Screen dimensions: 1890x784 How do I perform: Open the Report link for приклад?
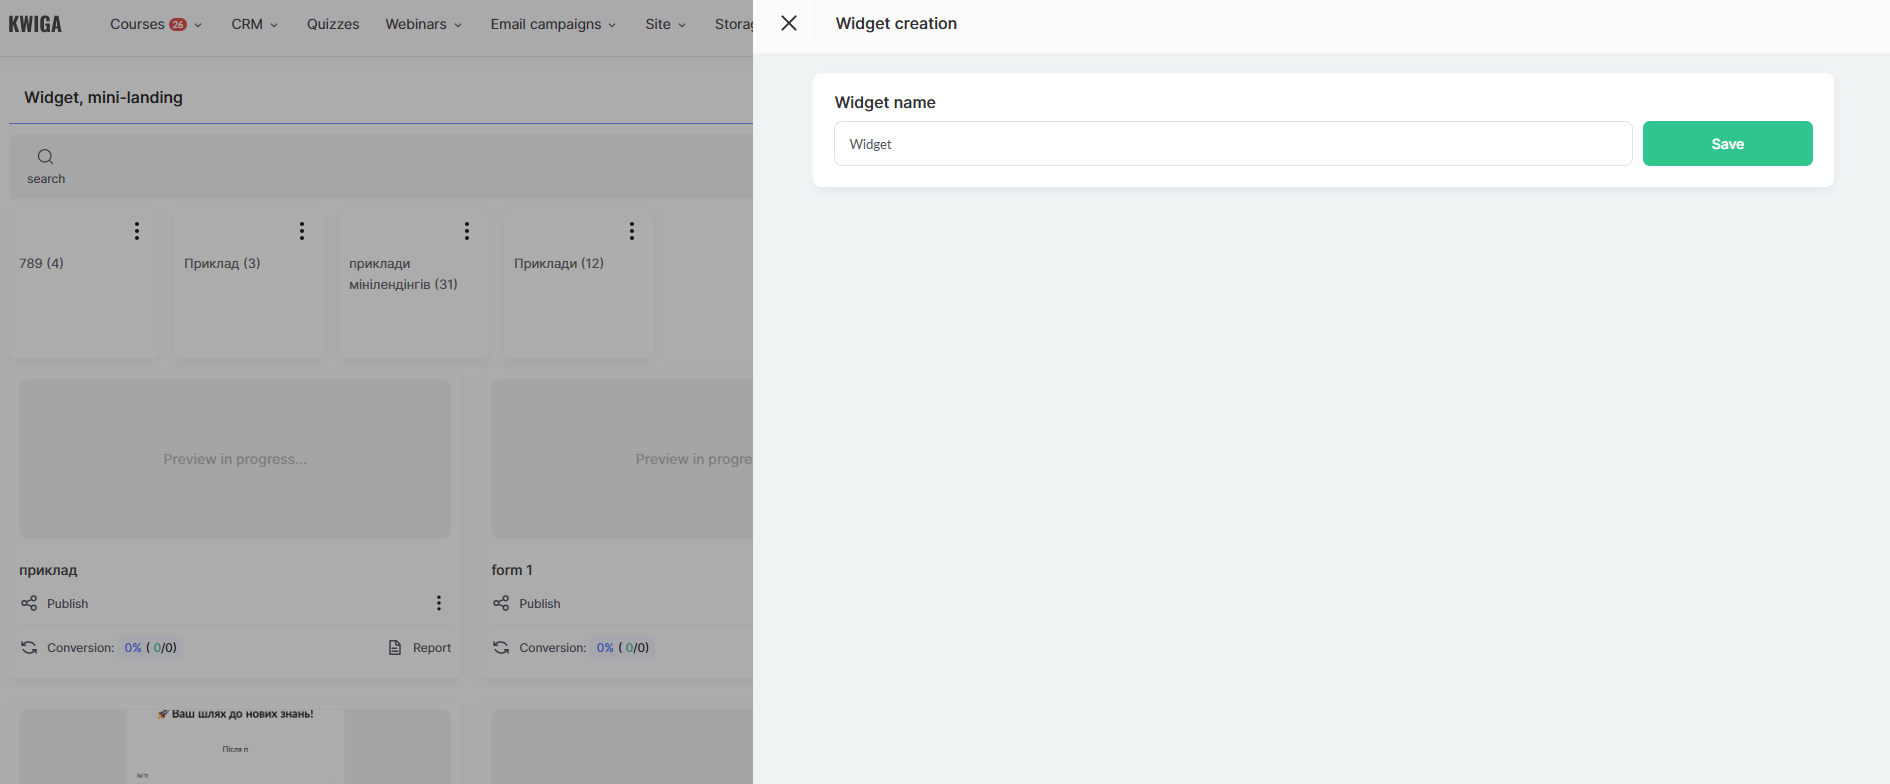click(x=421, y=648)
